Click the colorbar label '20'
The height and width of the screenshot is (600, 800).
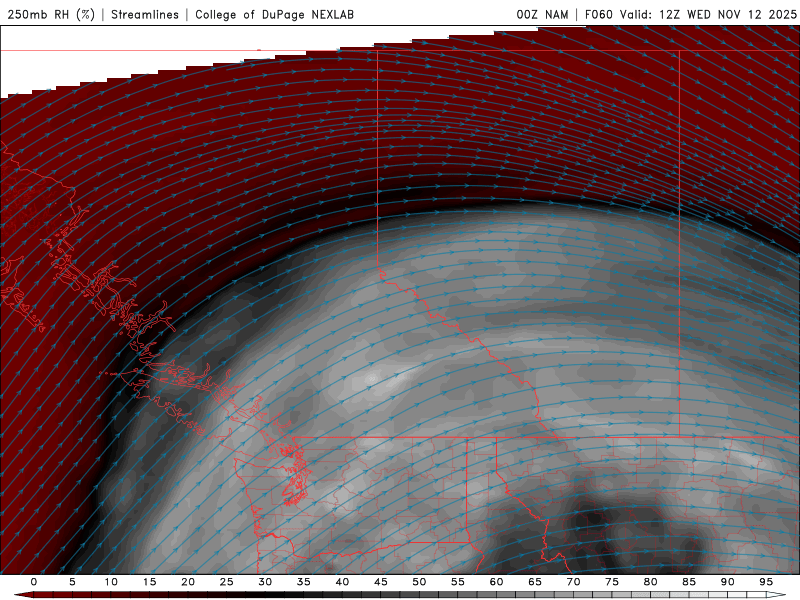click(188, 582)
